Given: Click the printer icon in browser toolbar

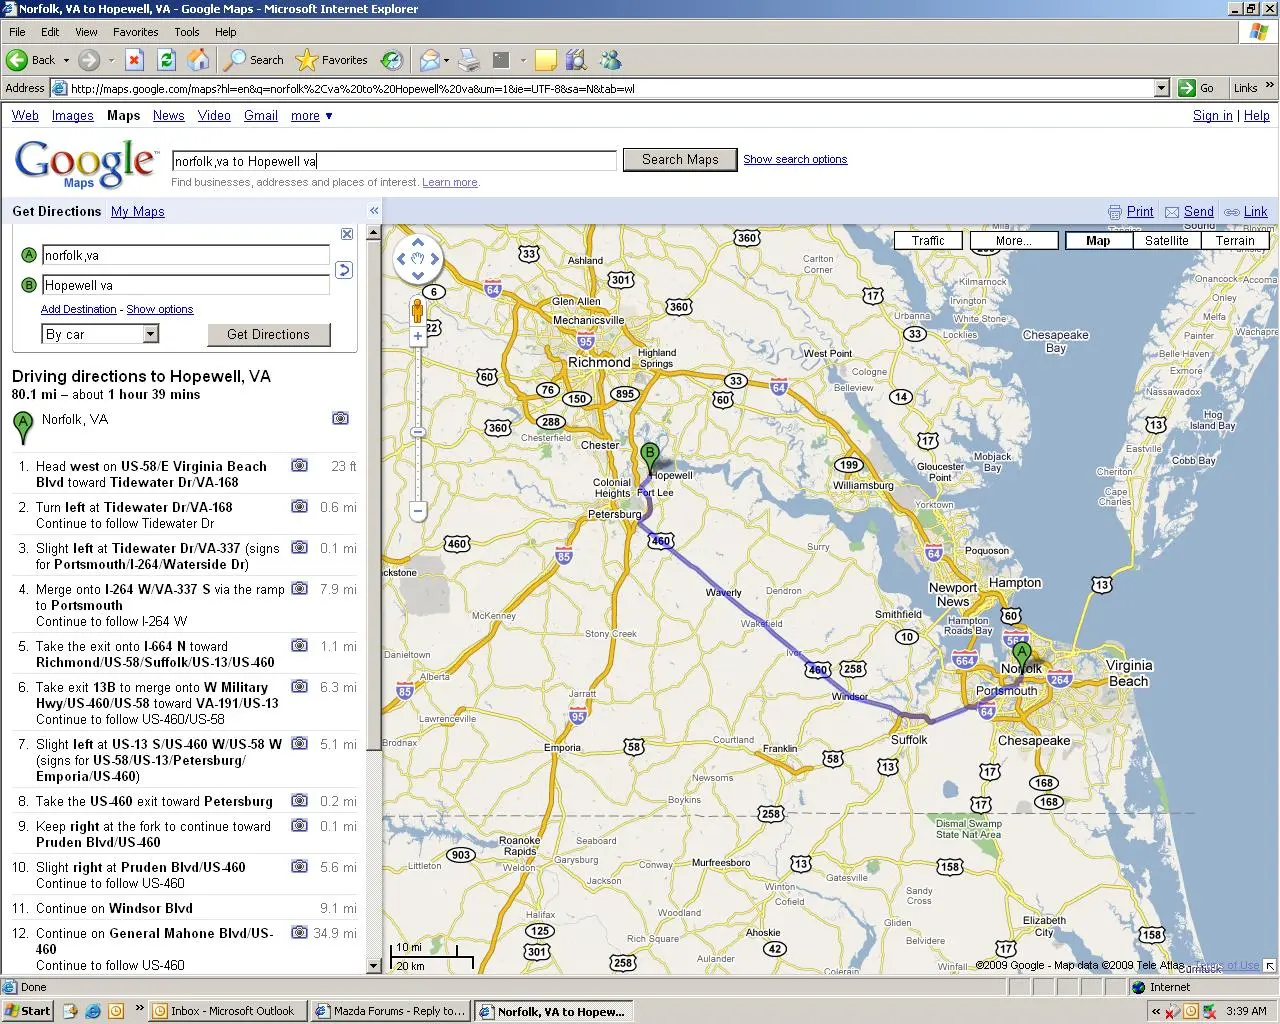Looking at the screenshot, I should tap(469, 60).
